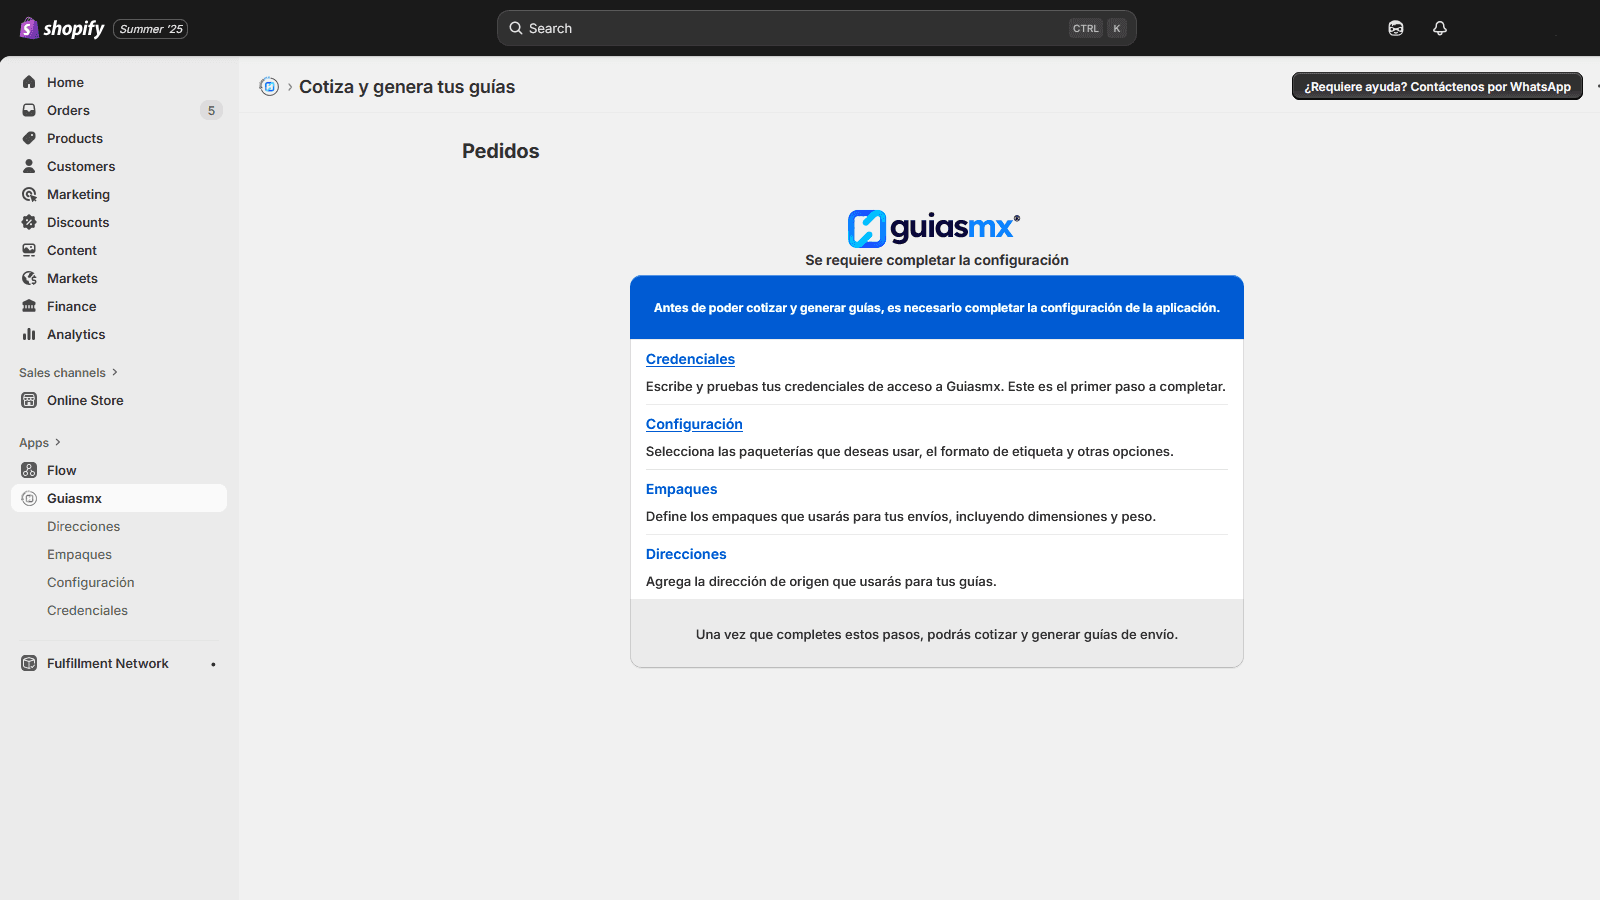Click the Analytics bar chart icon

click(x=29, y=334)
